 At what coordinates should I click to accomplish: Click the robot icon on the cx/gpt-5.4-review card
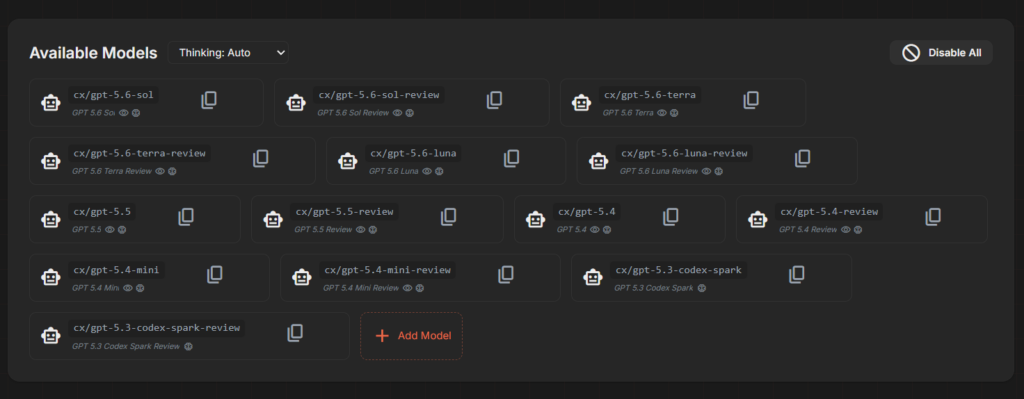point(758,219)
